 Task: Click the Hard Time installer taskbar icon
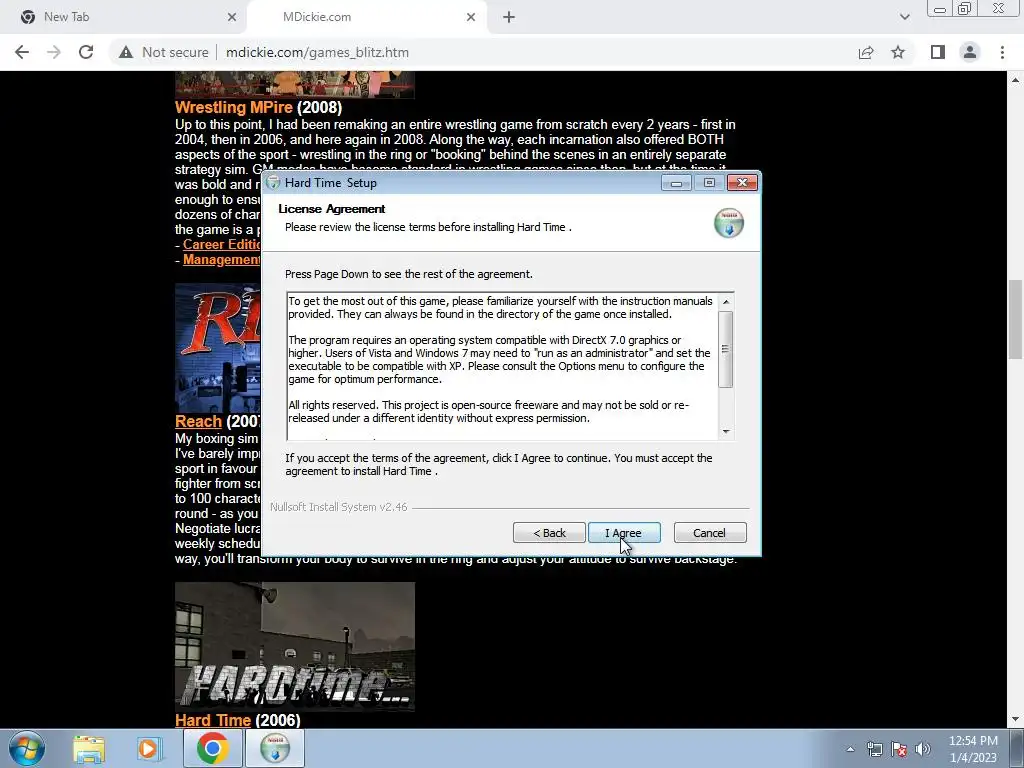[275, 748]
